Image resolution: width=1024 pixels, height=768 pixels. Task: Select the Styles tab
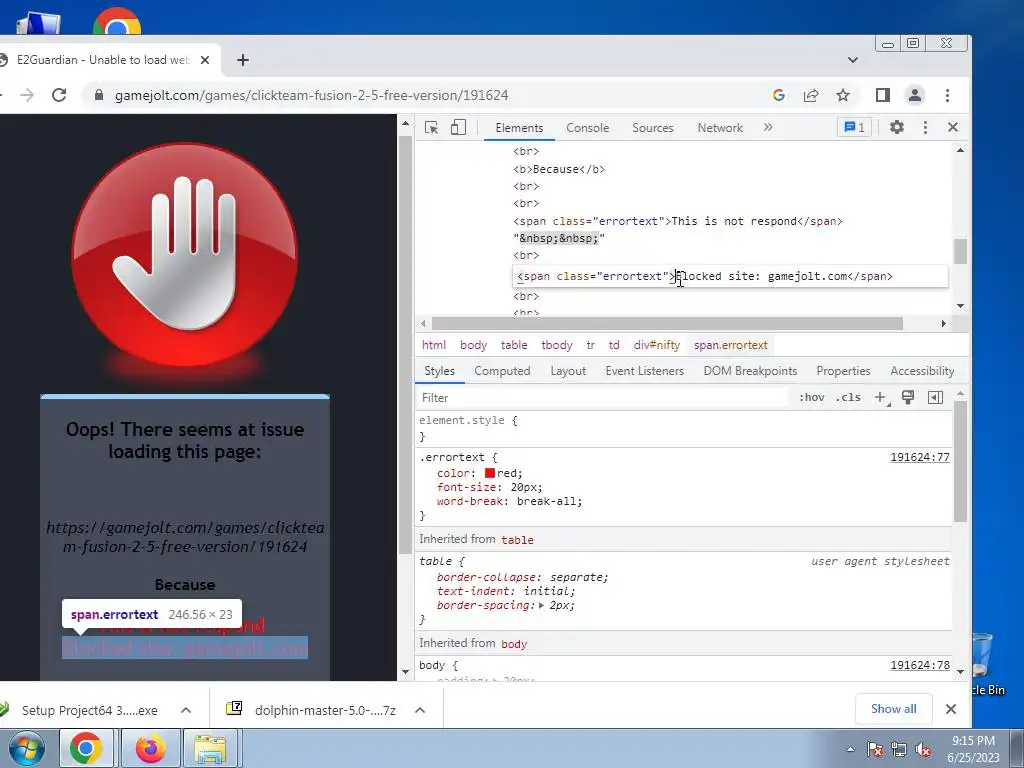coord(440,371)
